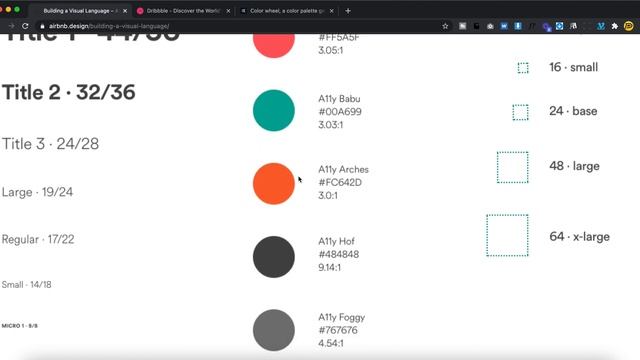Click the A11y Arches label
Viewport: 640px width, 360px height.
tap(343, 169)
